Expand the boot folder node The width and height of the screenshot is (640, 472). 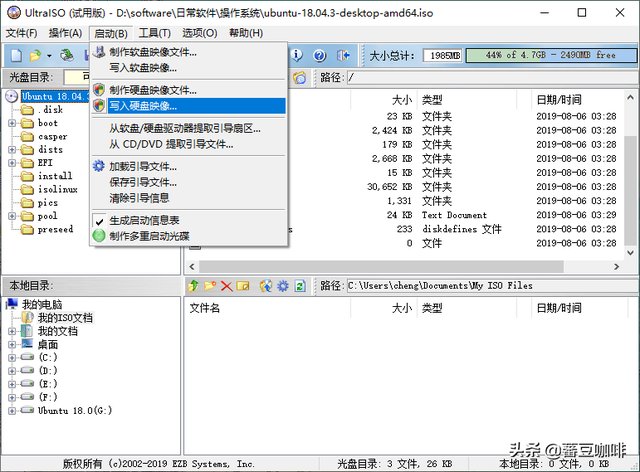12,123
